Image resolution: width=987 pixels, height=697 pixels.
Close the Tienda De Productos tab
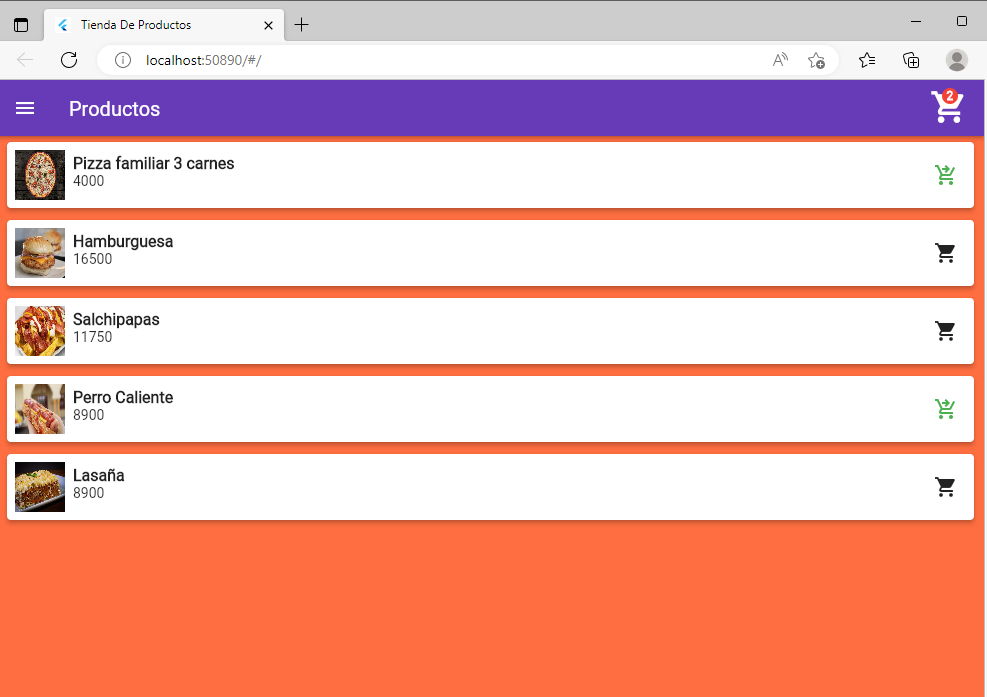tap(268, 25)
